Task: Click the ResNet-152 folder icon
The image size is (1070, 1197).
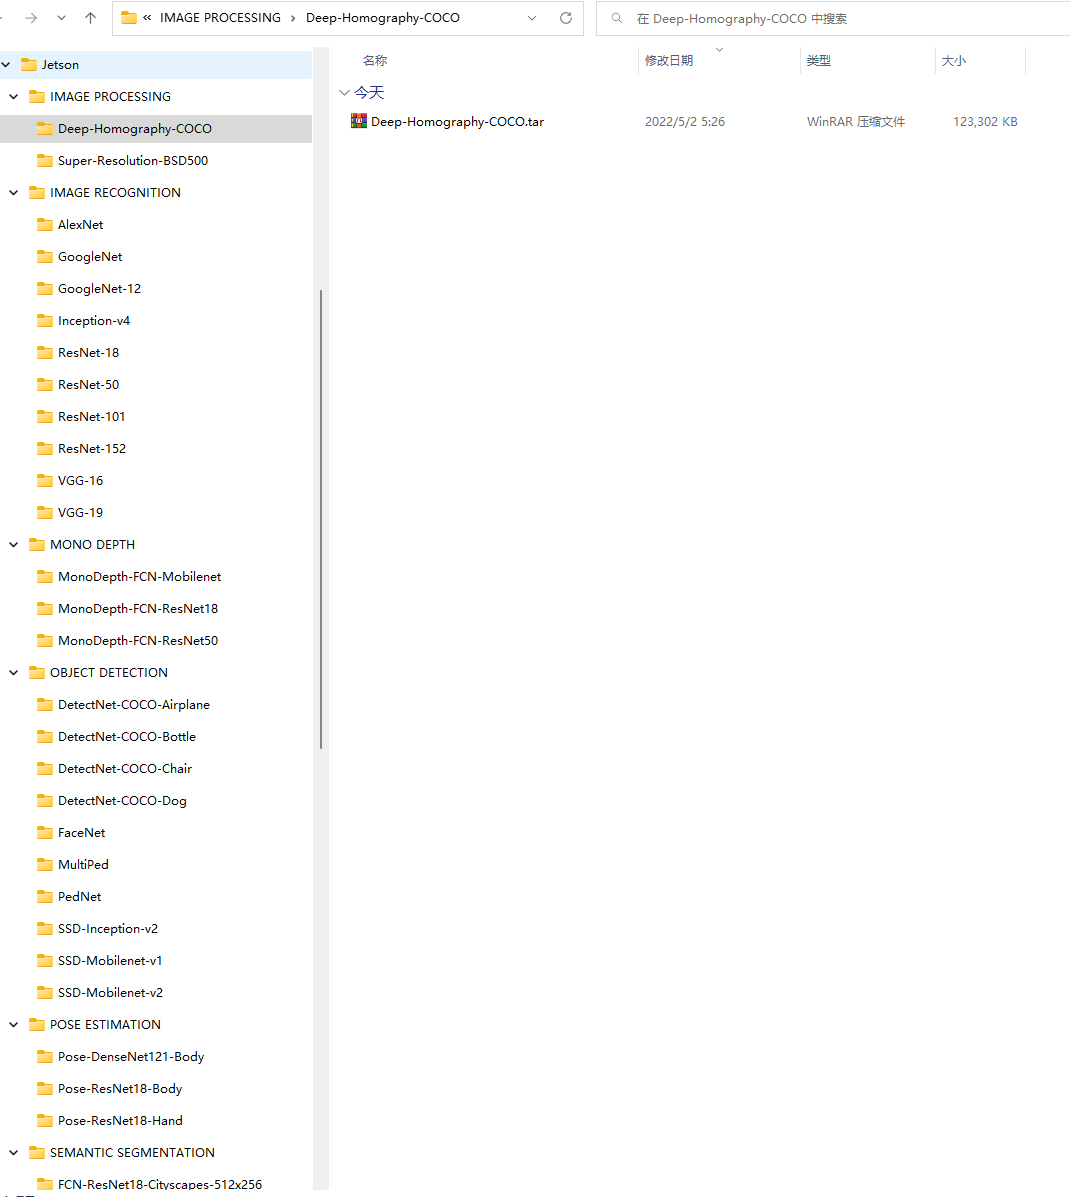Action: tap(45, 449)
